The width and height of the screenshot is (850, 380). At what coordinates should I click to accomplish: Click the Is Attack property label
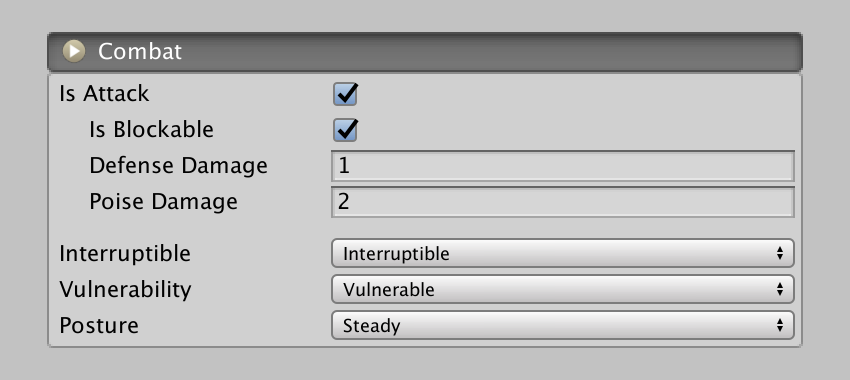click(104, 94)
